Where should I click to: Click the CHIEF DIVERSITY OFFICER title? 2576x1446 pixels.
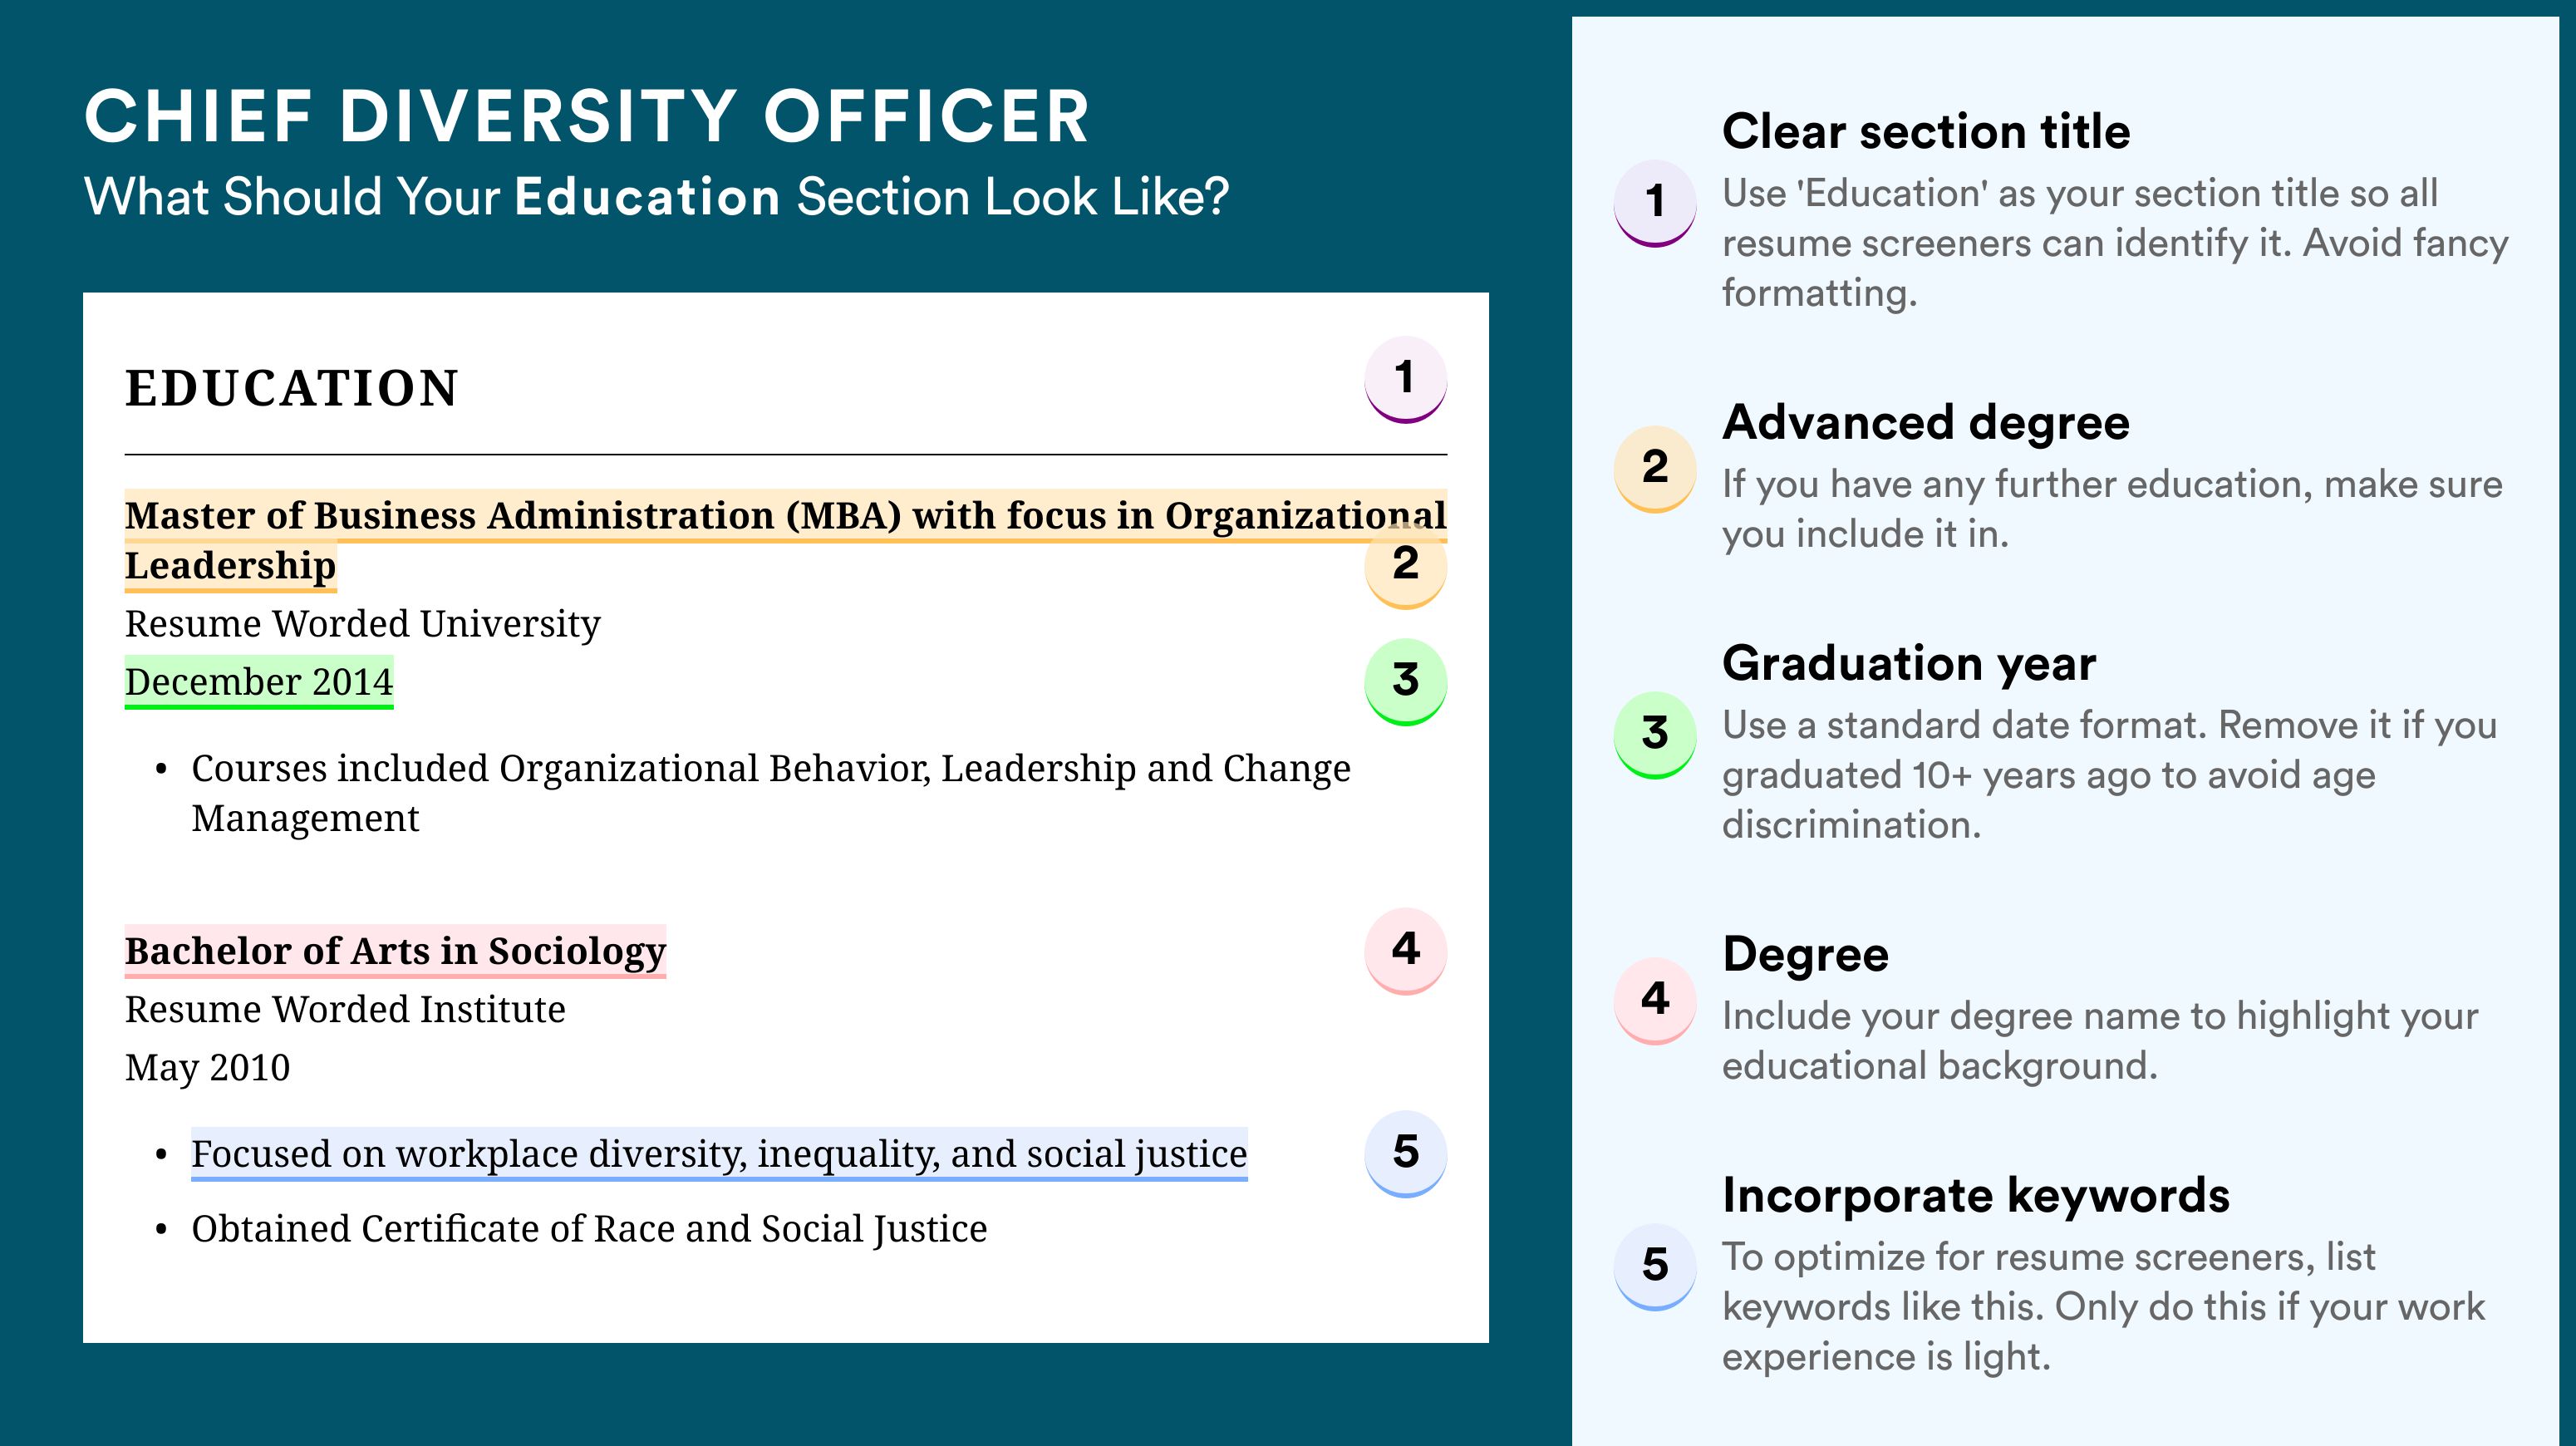587,117
